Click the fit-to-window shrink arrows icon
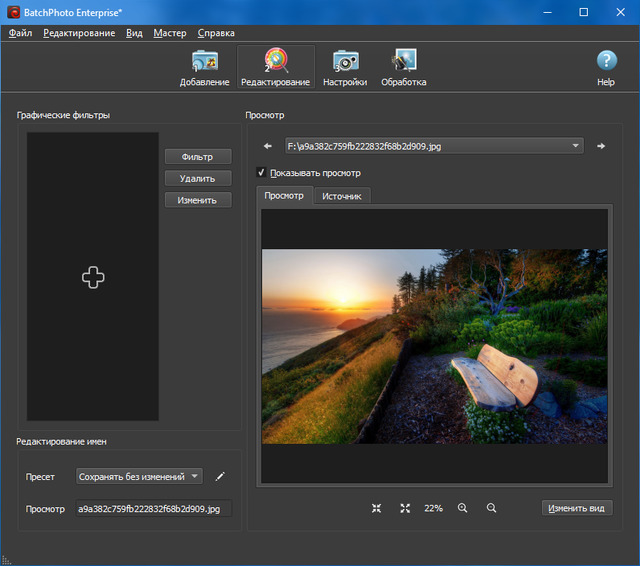The image size is (640, 566). 377,508
